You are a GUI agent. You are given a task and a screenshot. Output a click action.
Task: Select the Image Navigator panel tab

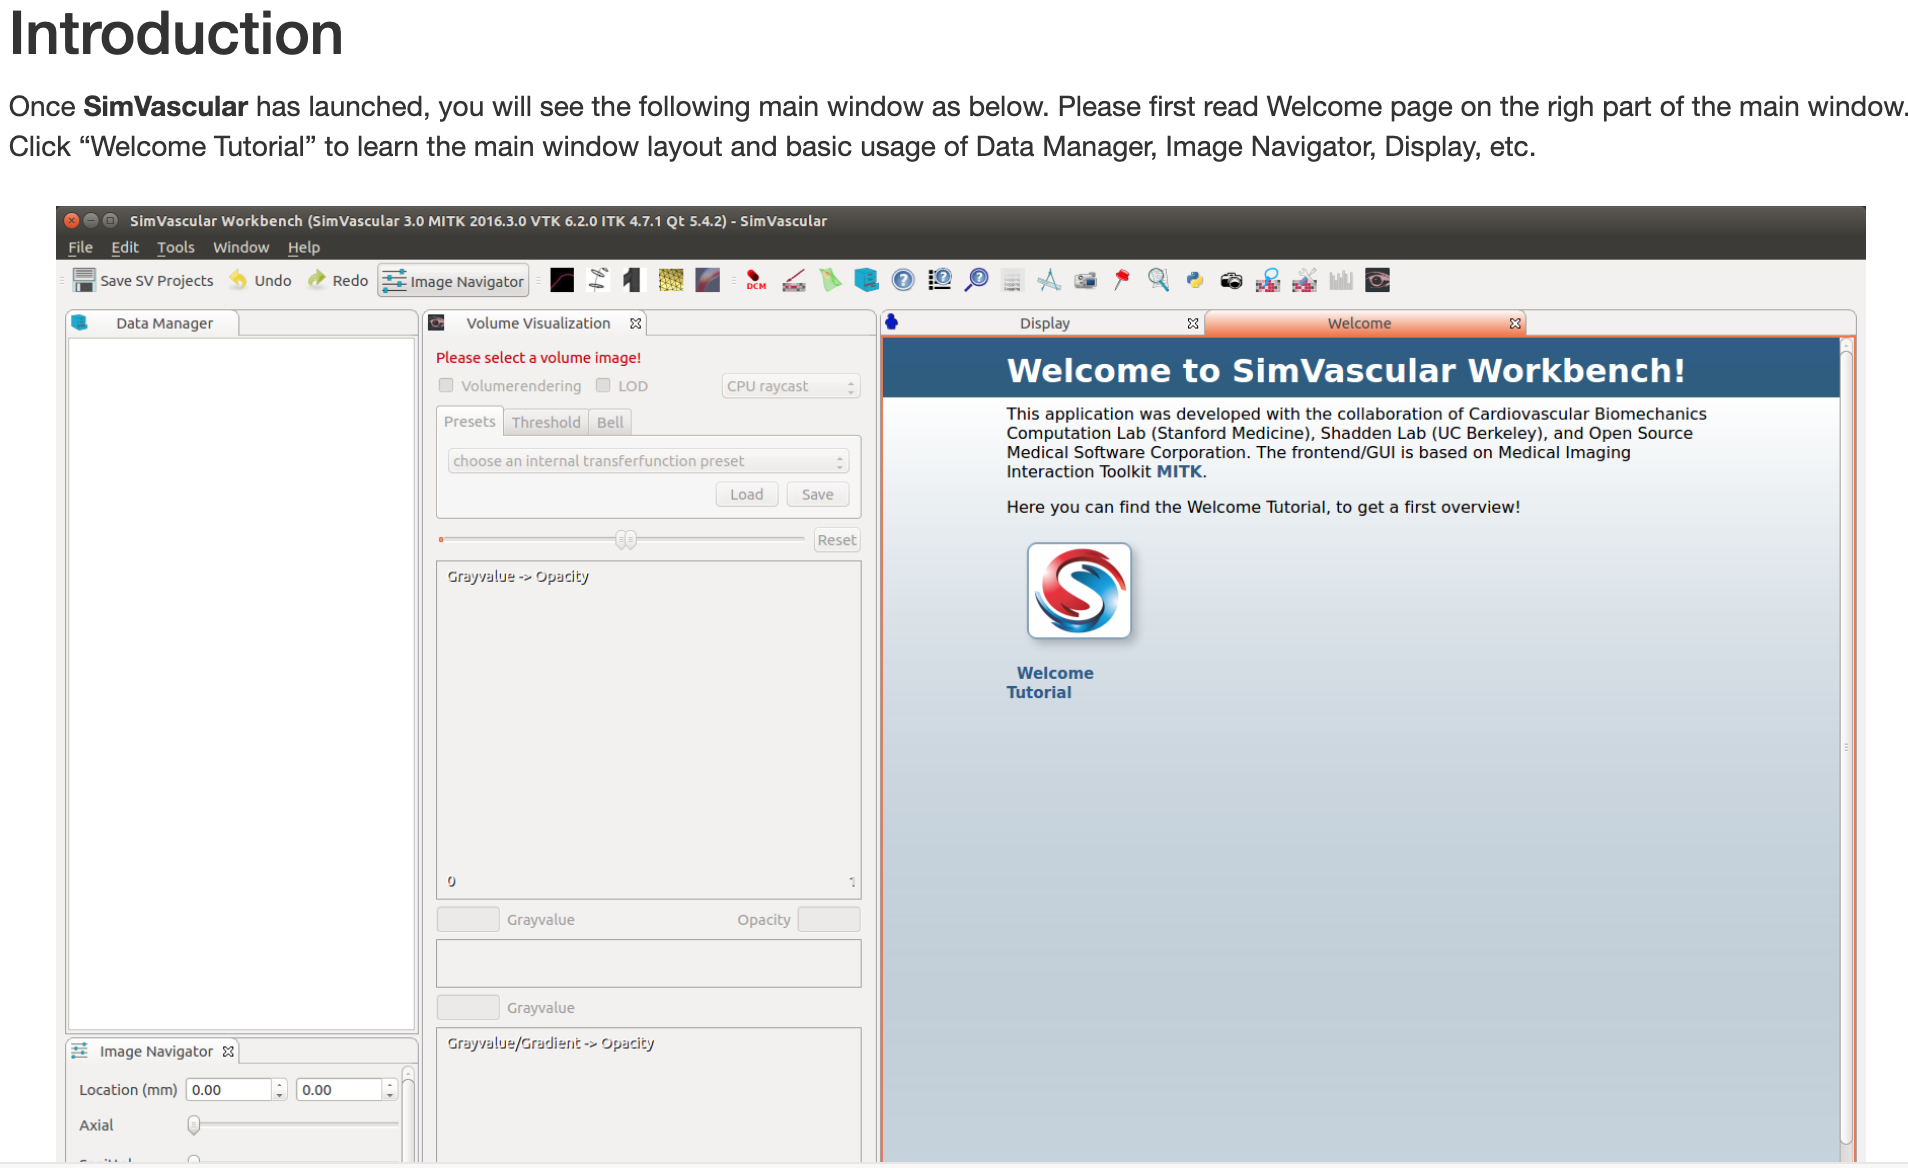click(x=153, y=1051)
